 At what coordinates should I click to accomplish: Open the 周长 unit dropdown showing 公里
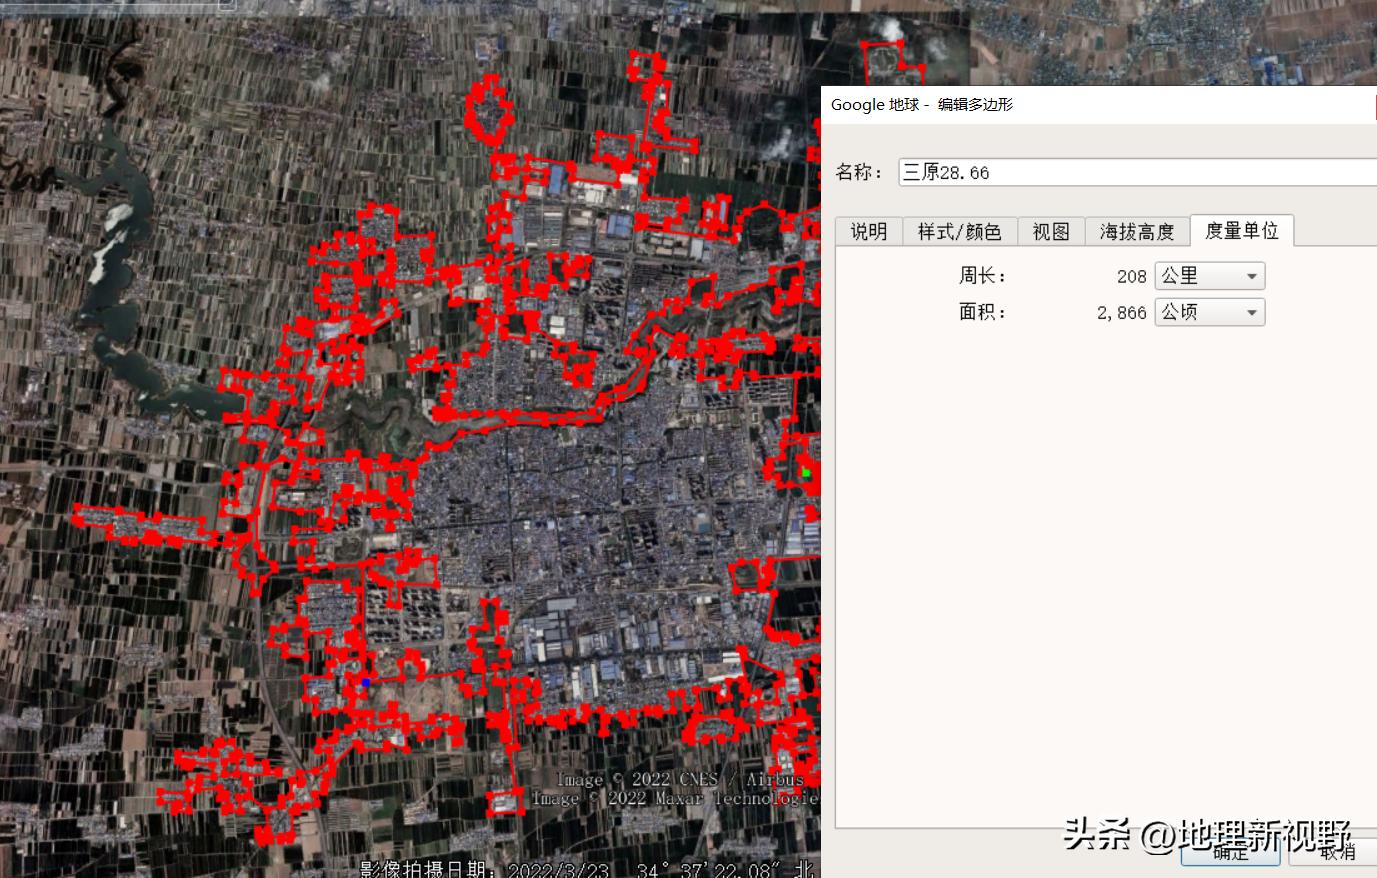pyautogui.click(x=1209, y=275)
